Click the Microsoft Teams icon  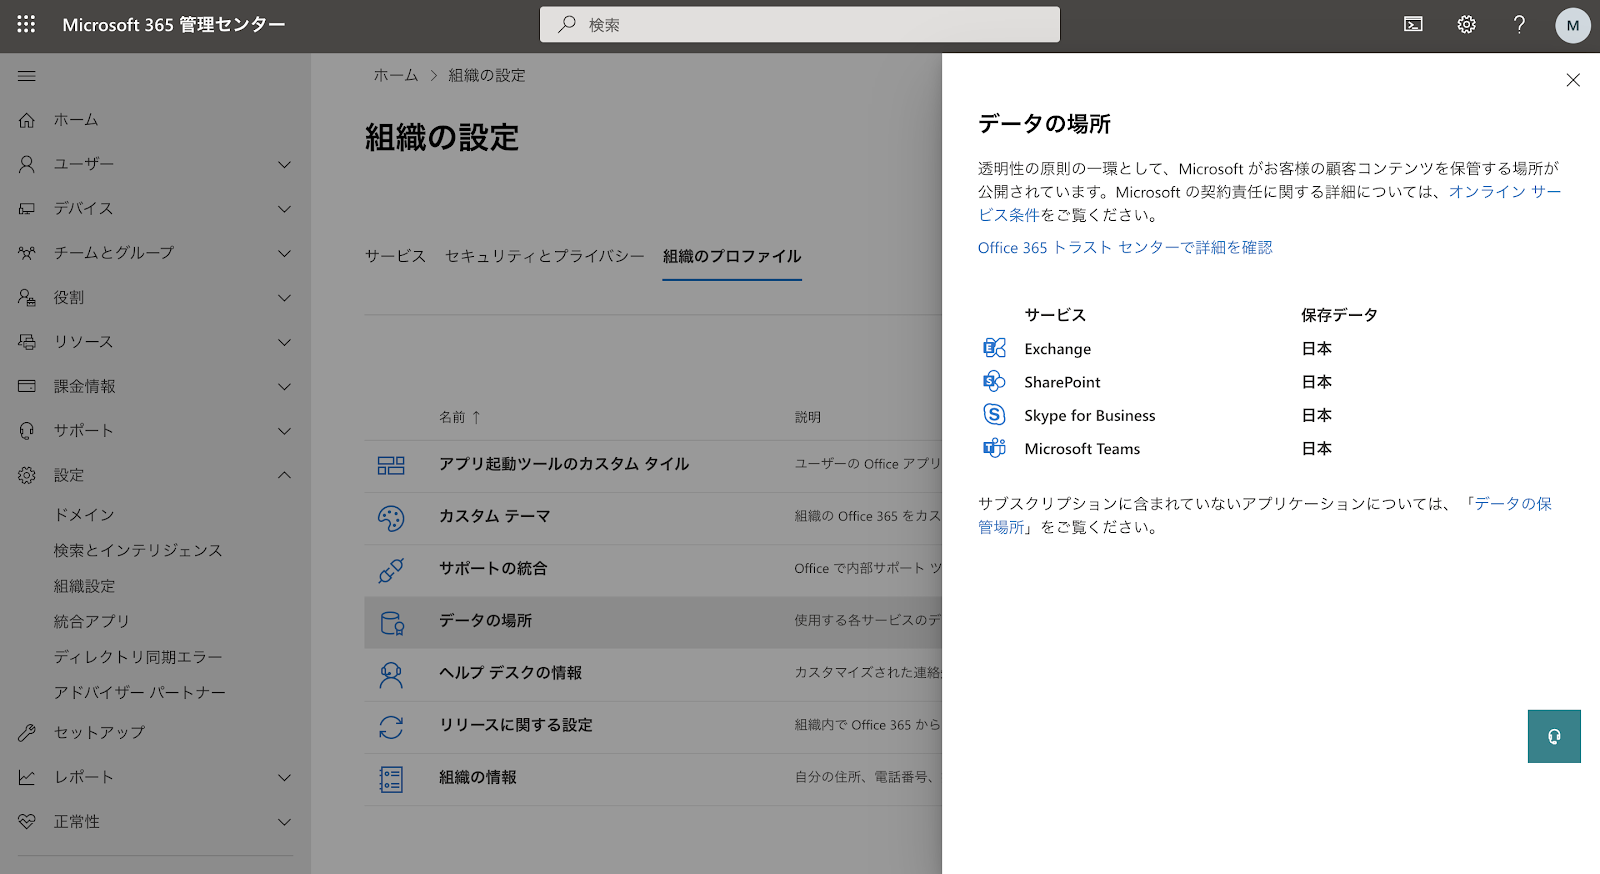(x=994, y=448)
